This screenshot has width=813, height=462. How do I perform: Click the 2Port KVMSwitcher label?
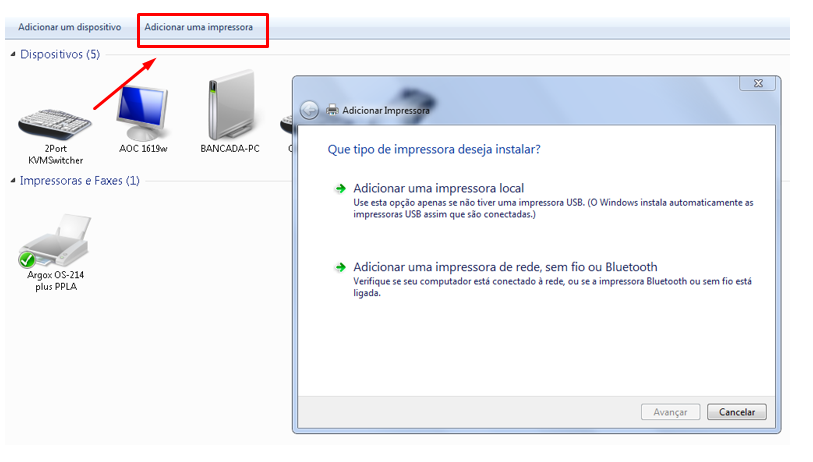point(55,155)
